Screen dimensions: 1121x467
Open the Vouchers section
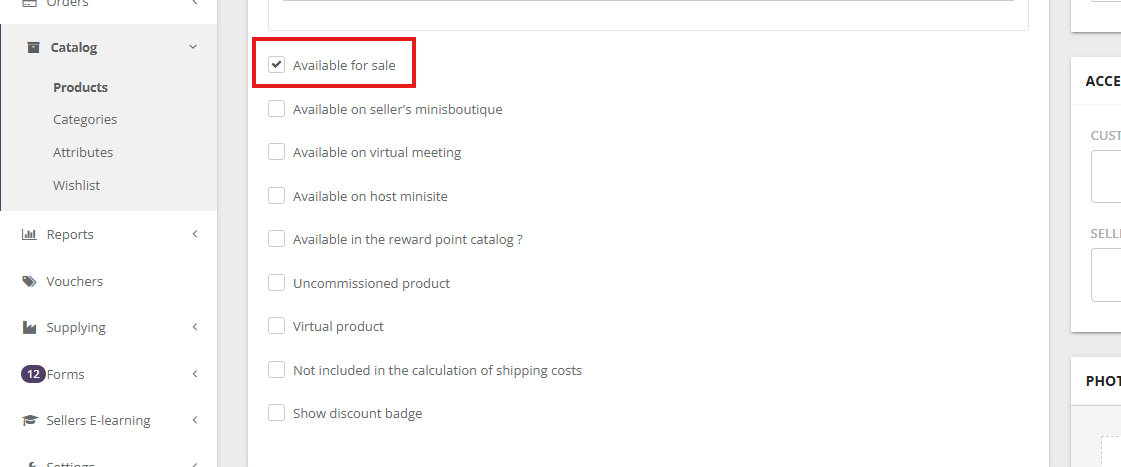click(x=74, y=281)
